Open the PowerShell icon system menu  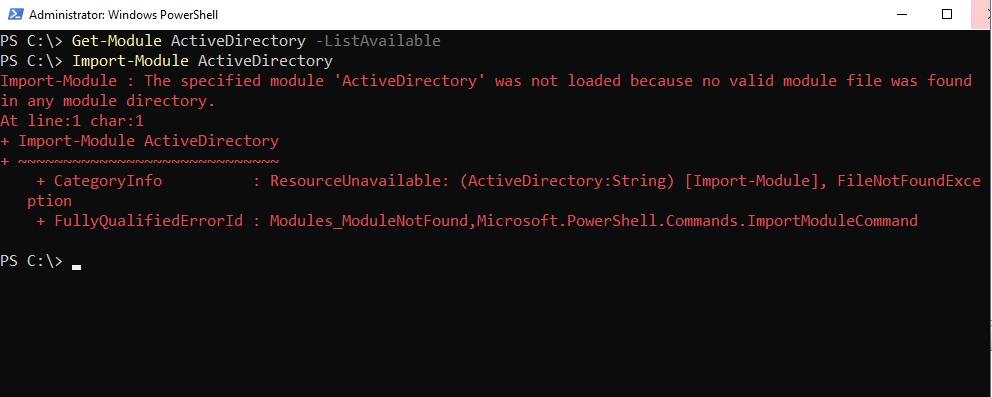pyautogui.click(x=15, y=14)
